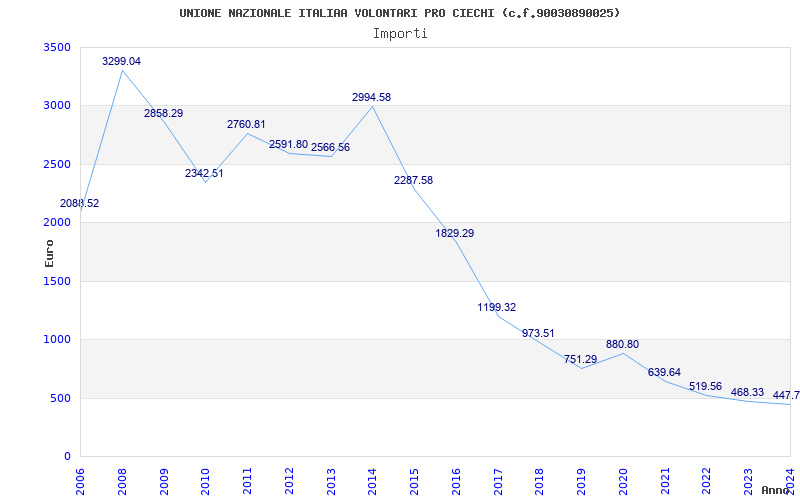Click the Importi subtitle
The width and height of the screenshot is (800, 500).
click(400, 34)
